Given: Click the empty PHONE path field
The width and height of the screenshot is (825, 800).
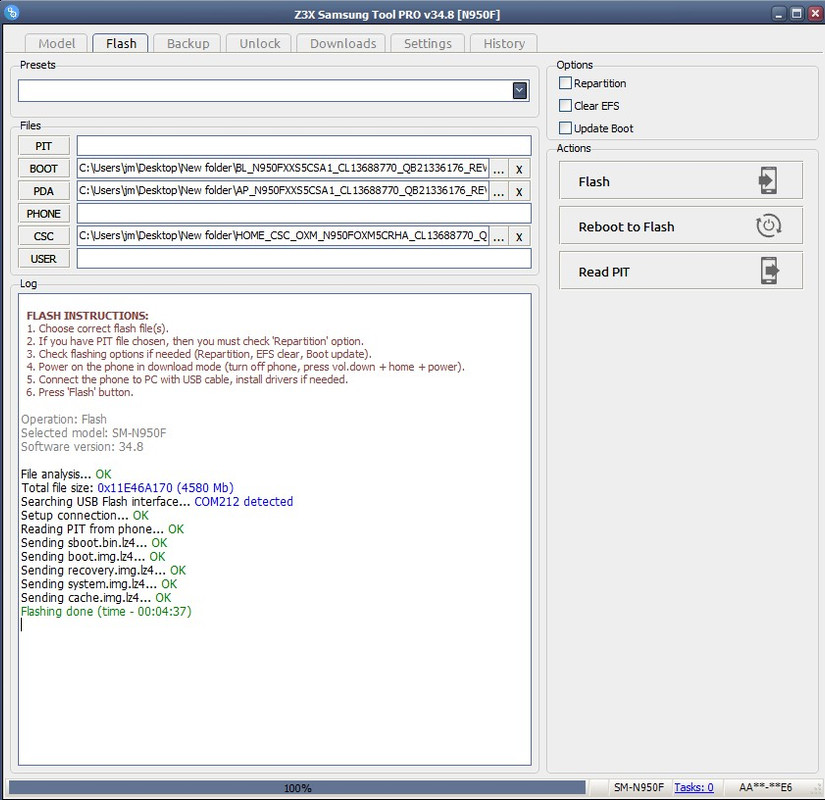Looking at the screenshot, I should pyautogui.click(x=304, y=214).
